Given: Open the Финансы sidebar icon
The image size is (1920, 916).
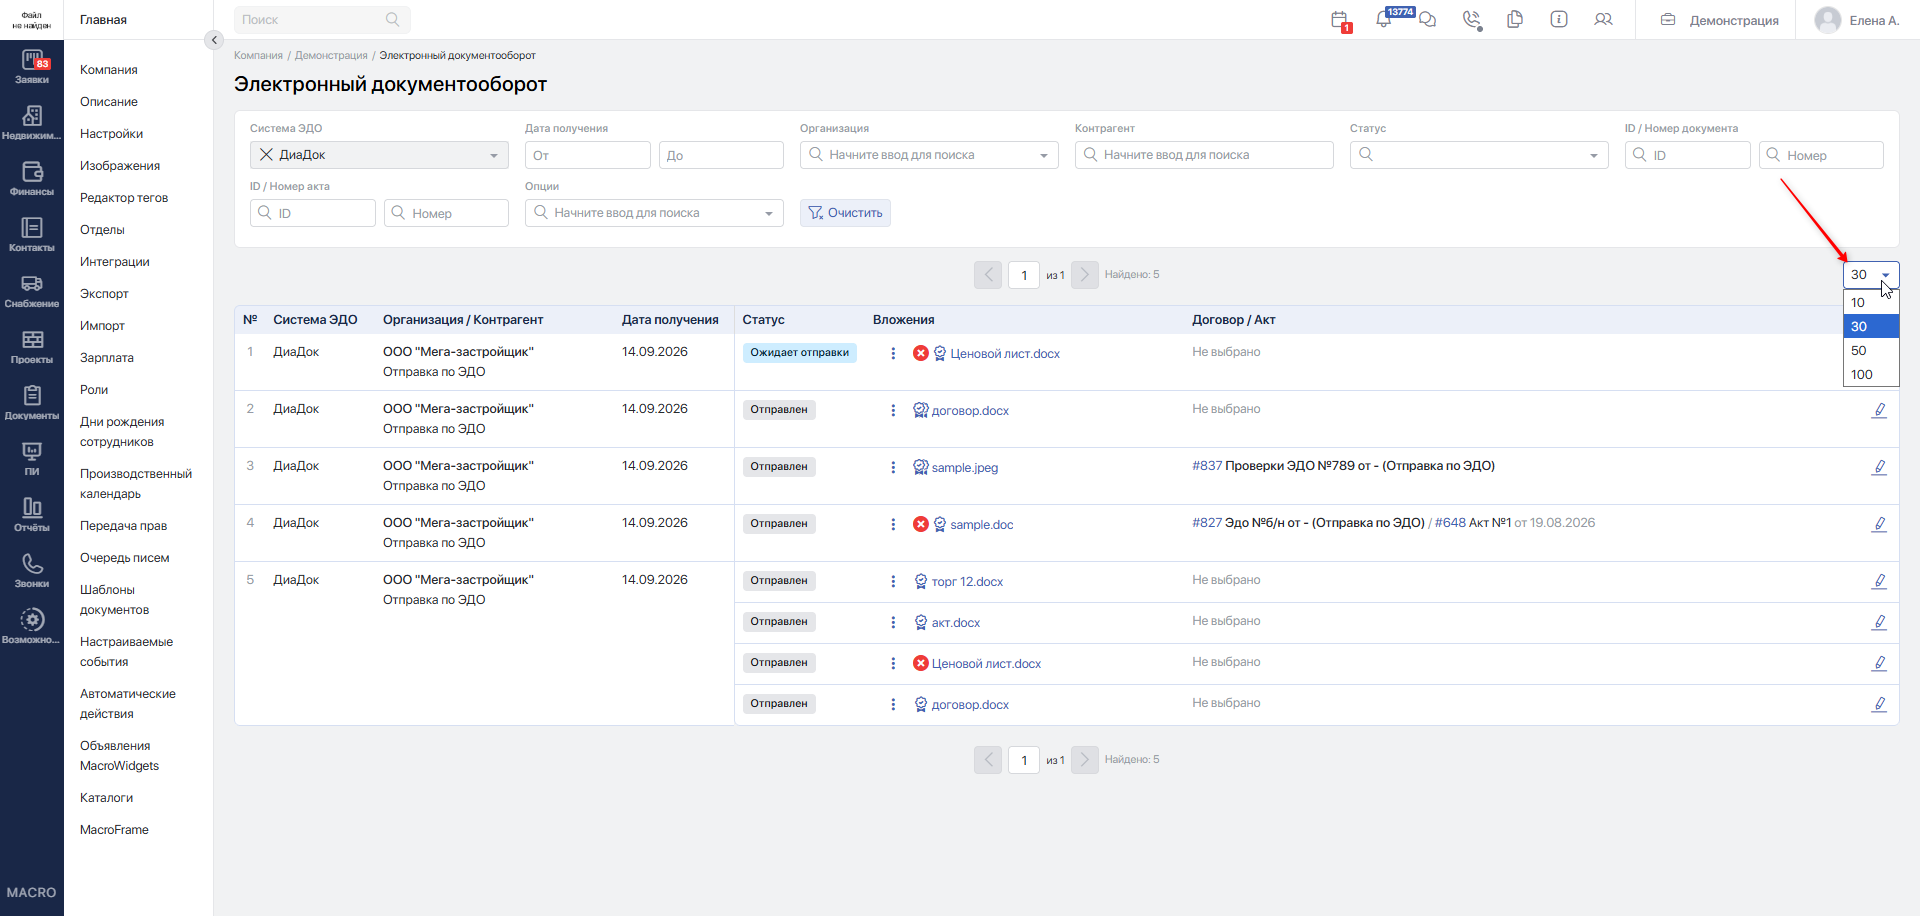Looking at the screenshot, I should (32, 179).
